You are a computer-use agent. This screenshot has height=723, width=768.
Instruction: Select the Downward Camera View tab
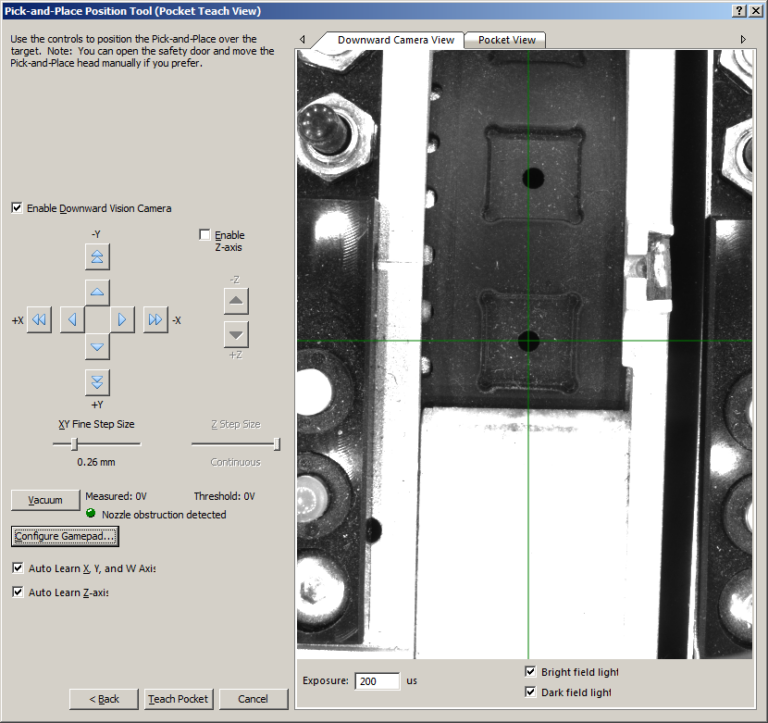[395, 40]
